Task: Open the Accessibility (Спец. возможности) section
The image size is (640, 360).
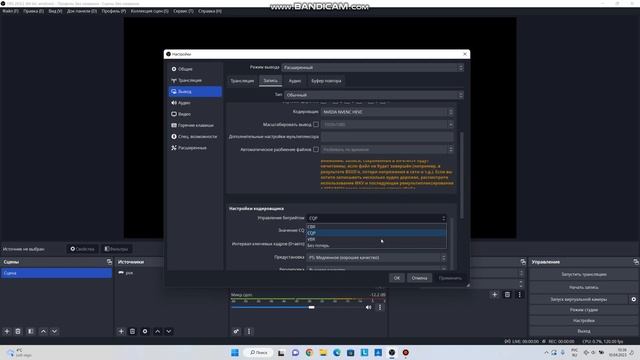Action: (195, 136)
